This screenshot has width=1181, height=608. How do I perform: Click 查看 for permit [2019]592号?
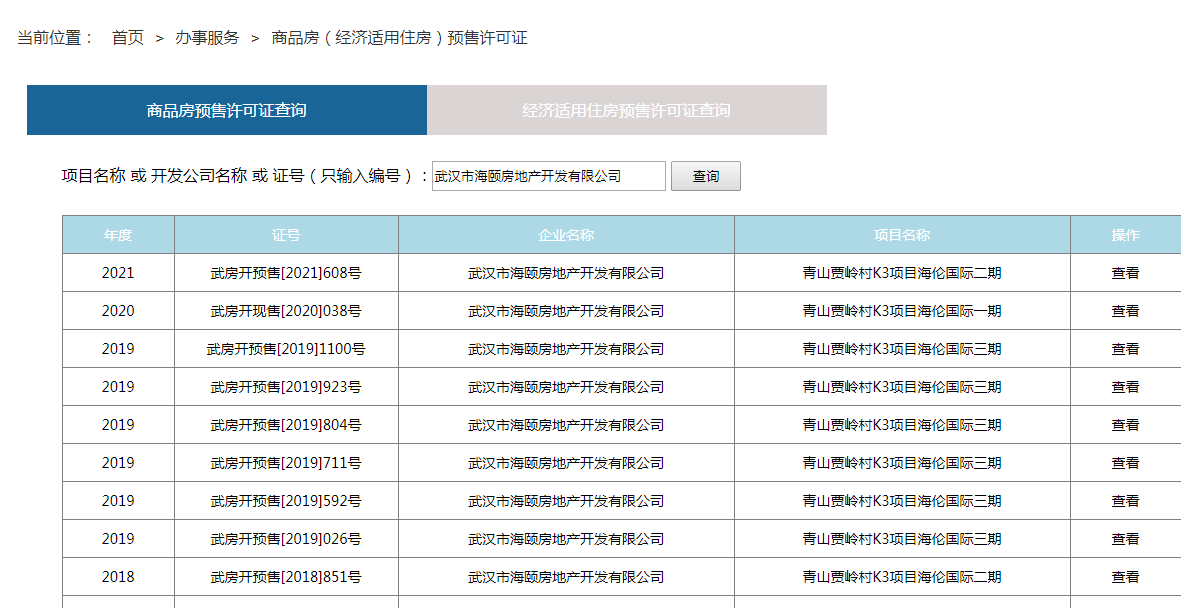(x=1125, y=501)
